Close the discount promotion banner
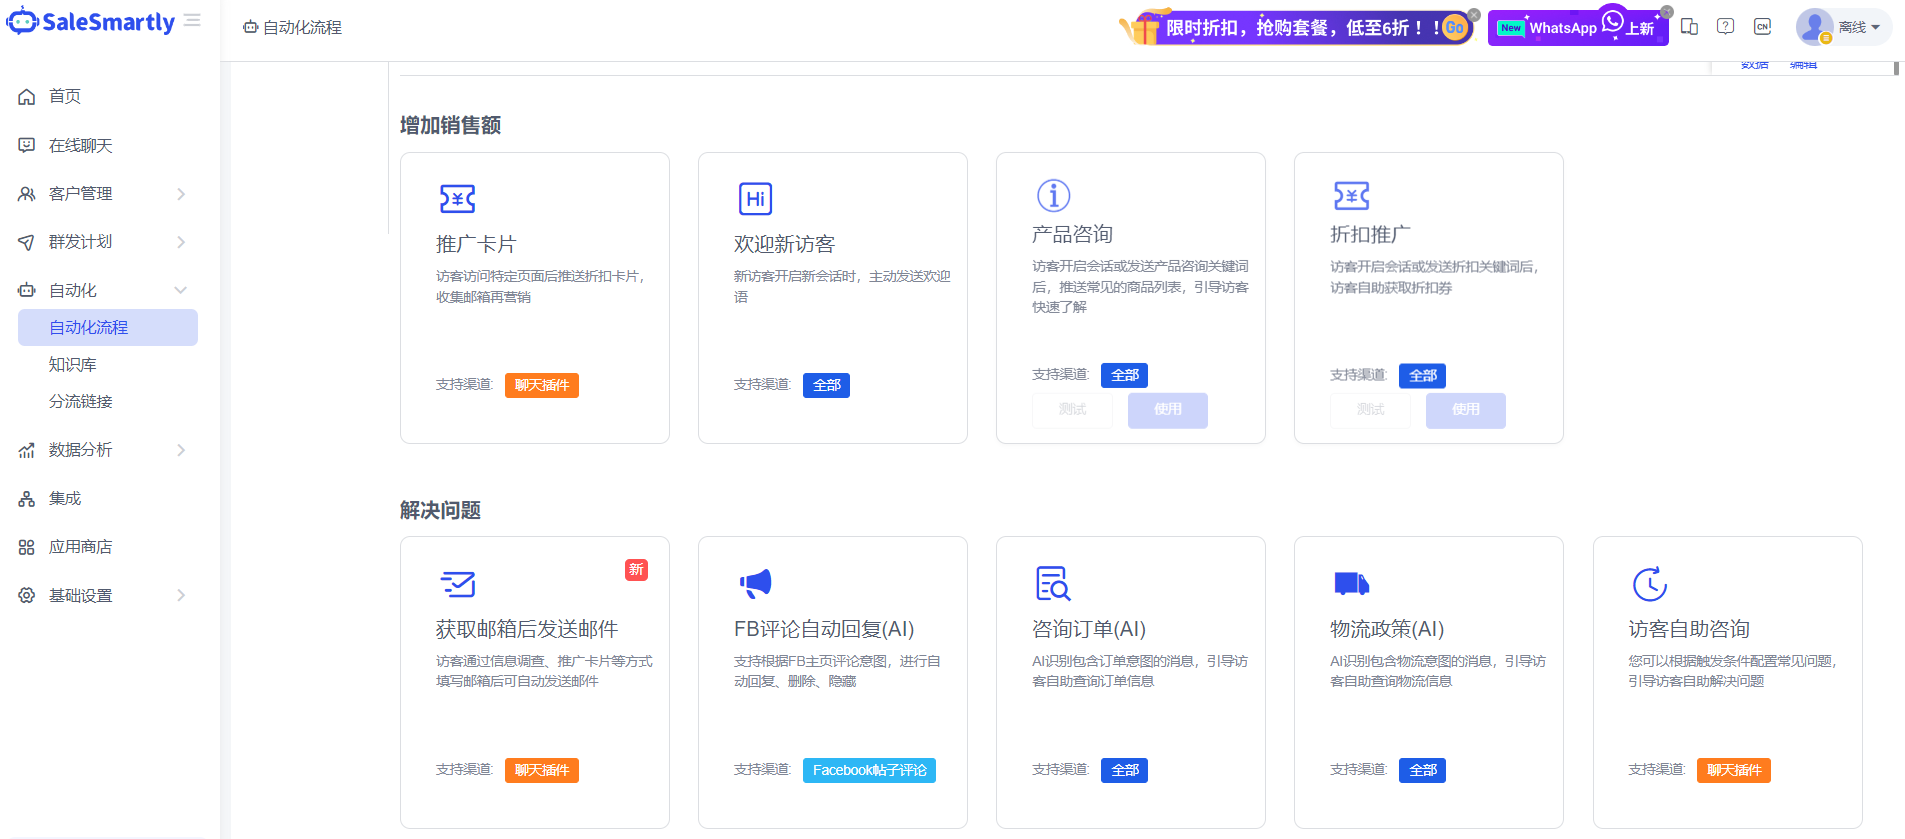The width and height of the screenshot is (1905, 839). [1474, 15]
